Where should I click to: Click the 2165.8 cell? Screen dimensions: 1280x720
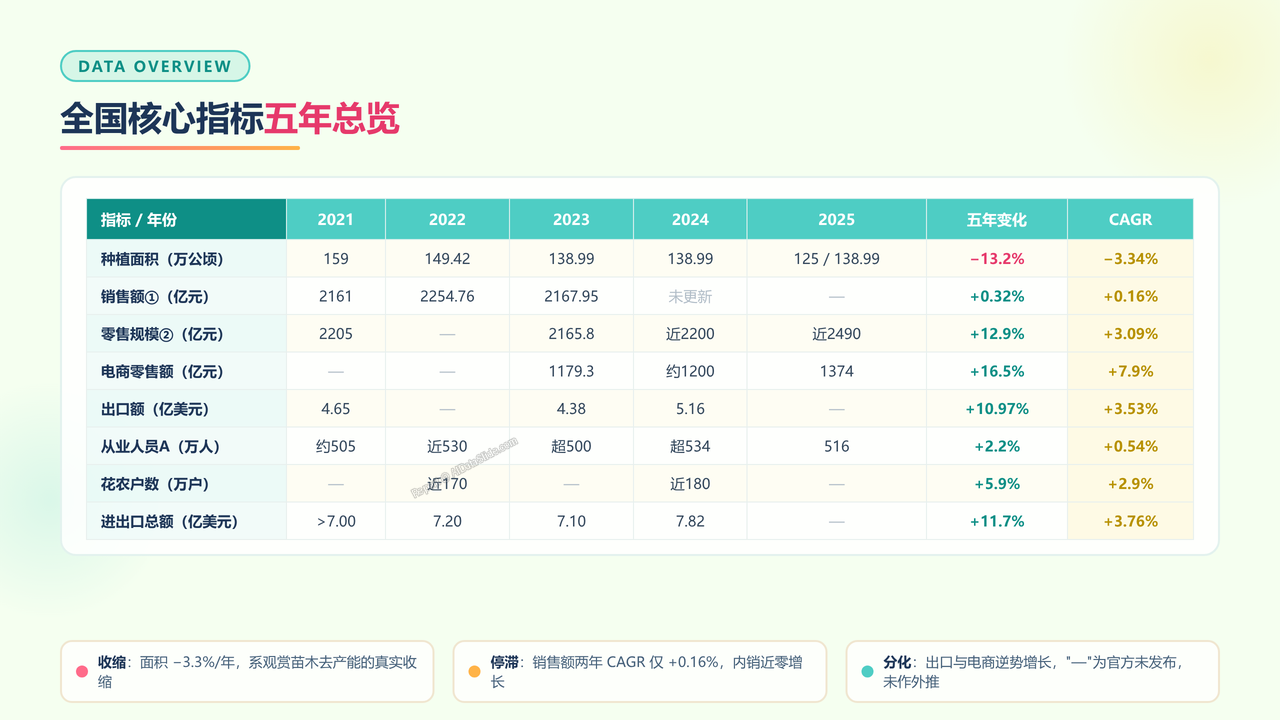coord(571,334)
